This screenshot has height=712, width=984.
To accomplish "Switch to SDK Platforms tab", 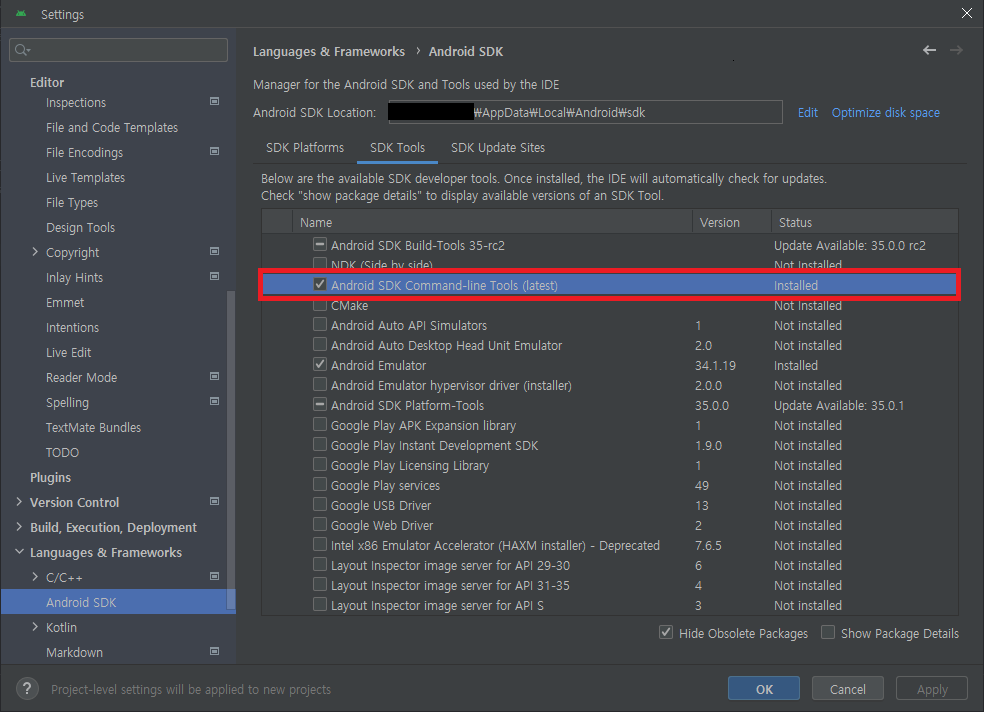I will (x=305, y=147).
